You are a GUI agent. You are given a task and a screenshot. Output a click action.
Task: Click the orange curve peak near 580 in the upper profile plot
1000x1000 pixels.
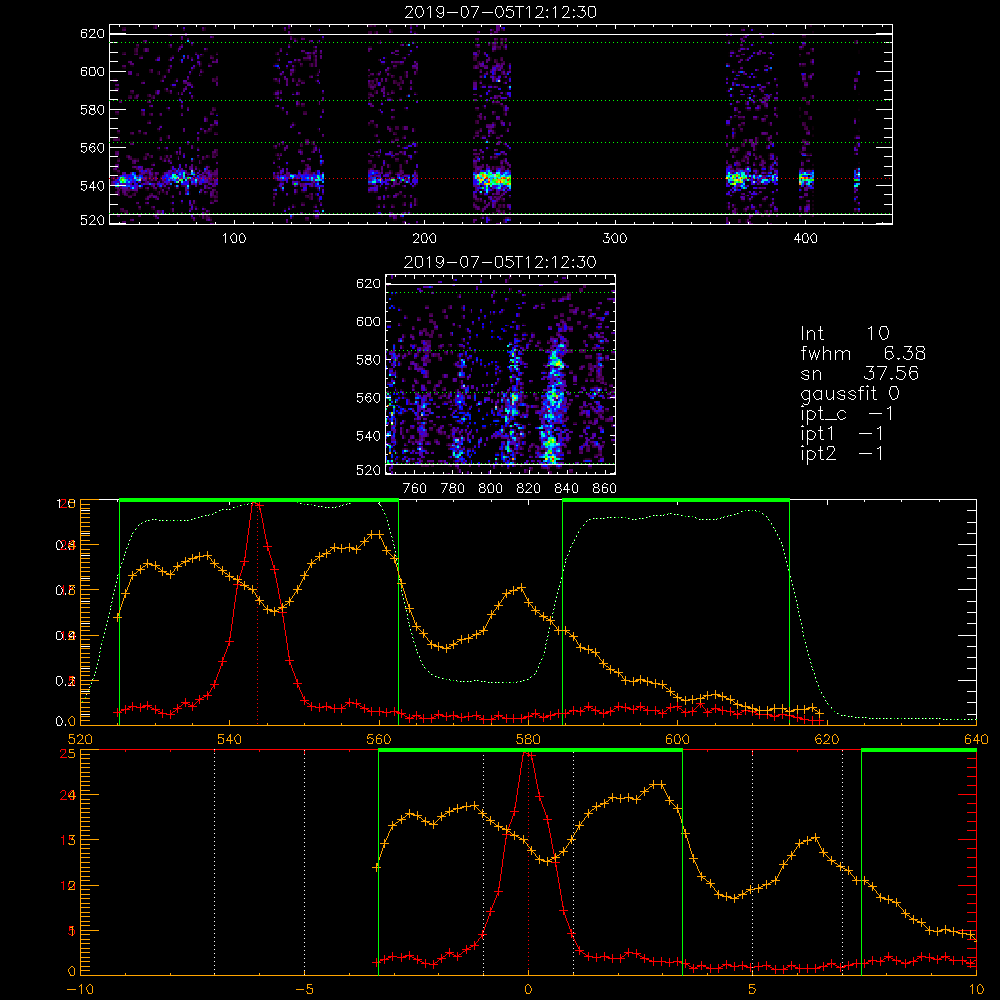coord(522,587)
